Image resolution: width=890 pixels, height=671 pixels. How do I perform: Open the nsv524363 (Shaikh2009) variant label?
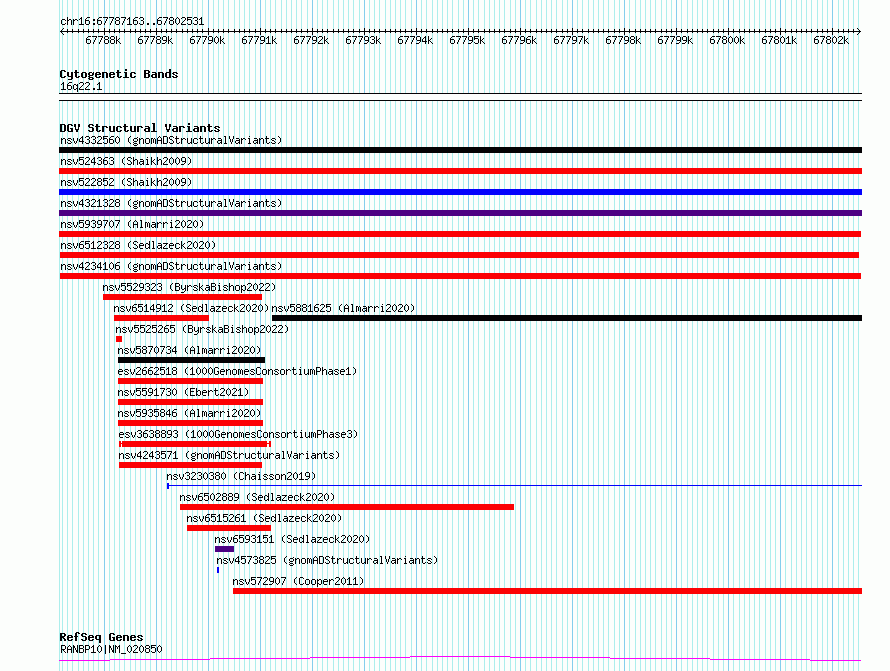(x=126, y=161)
